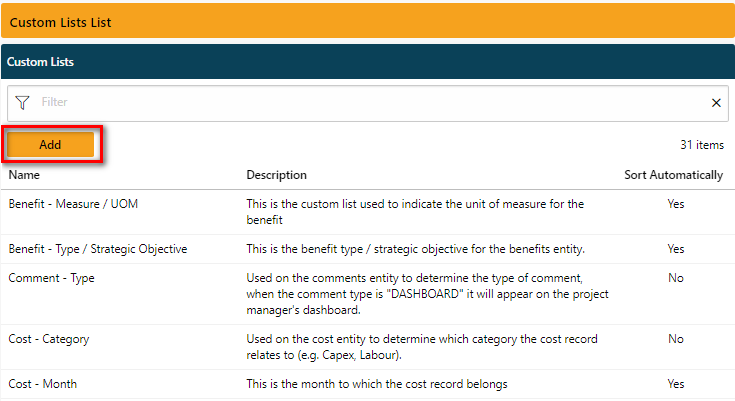Click the funnel filter icon
The width and height of the screenshot is (735, 401).
[22, 103]
